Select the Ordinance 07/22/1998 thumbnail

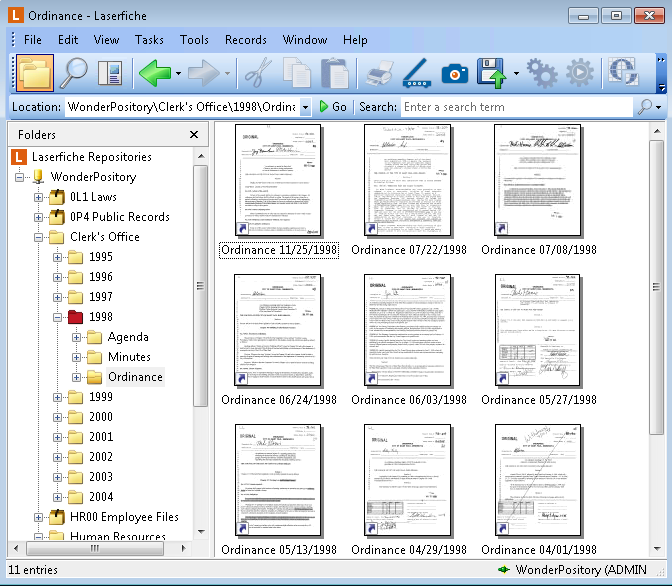[408, 180]
